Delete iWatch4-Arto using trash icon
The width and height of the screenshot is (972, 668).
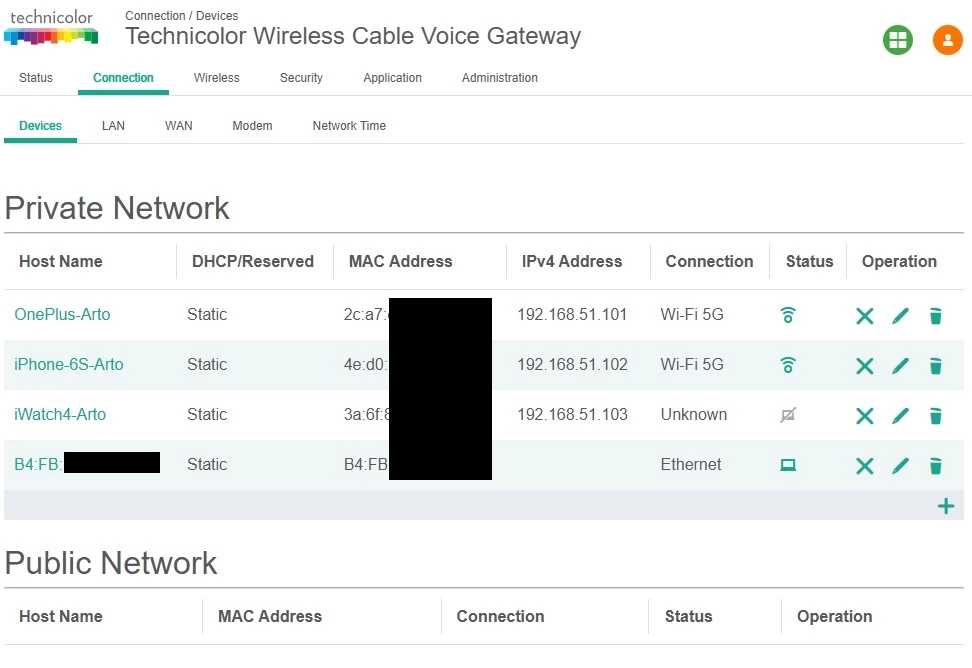click(x=935, y=416)
